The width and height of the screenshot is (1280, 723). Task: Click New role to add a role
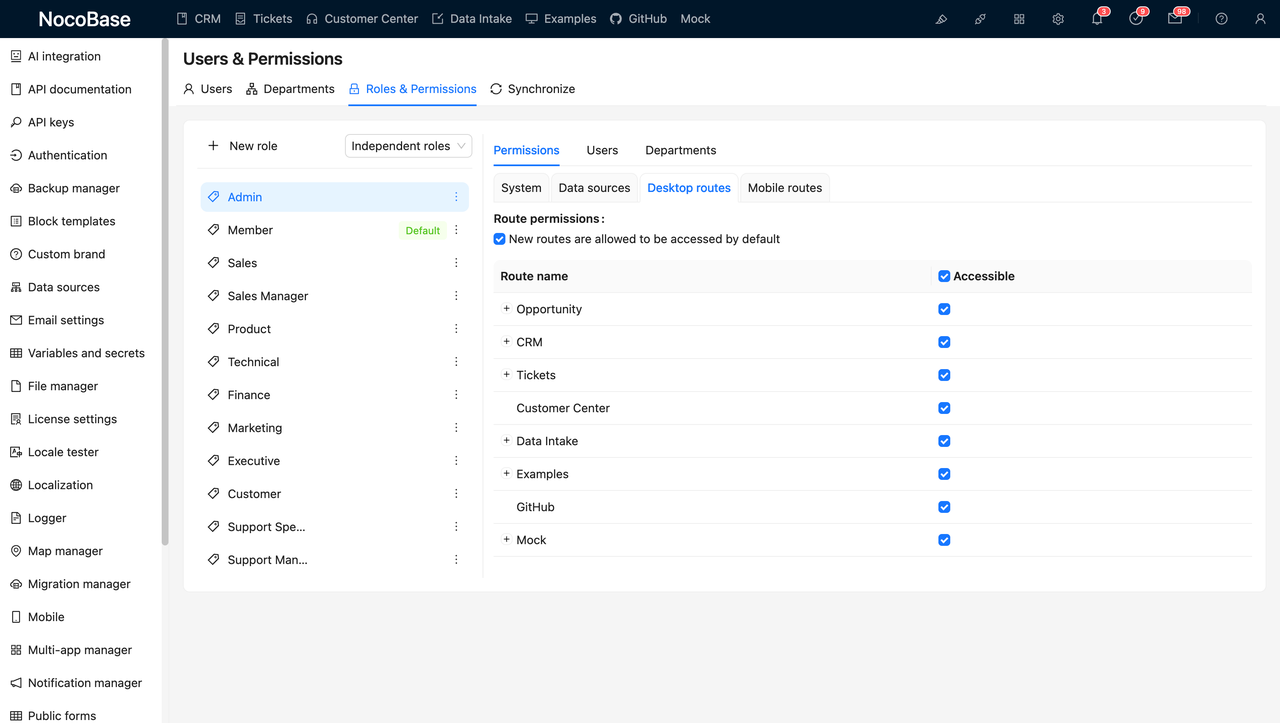tap(241, 145)
